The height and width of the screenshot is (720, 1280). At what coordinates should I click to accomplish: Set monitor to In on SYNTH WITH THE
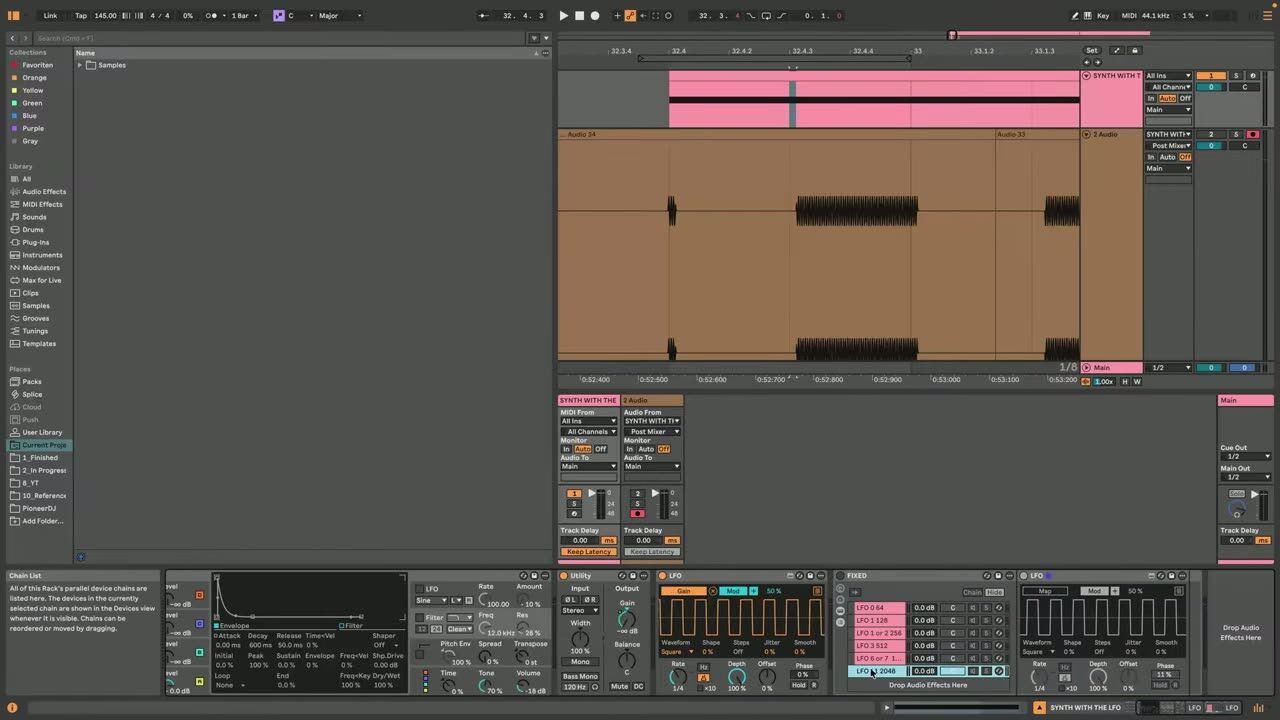[566, 449]
